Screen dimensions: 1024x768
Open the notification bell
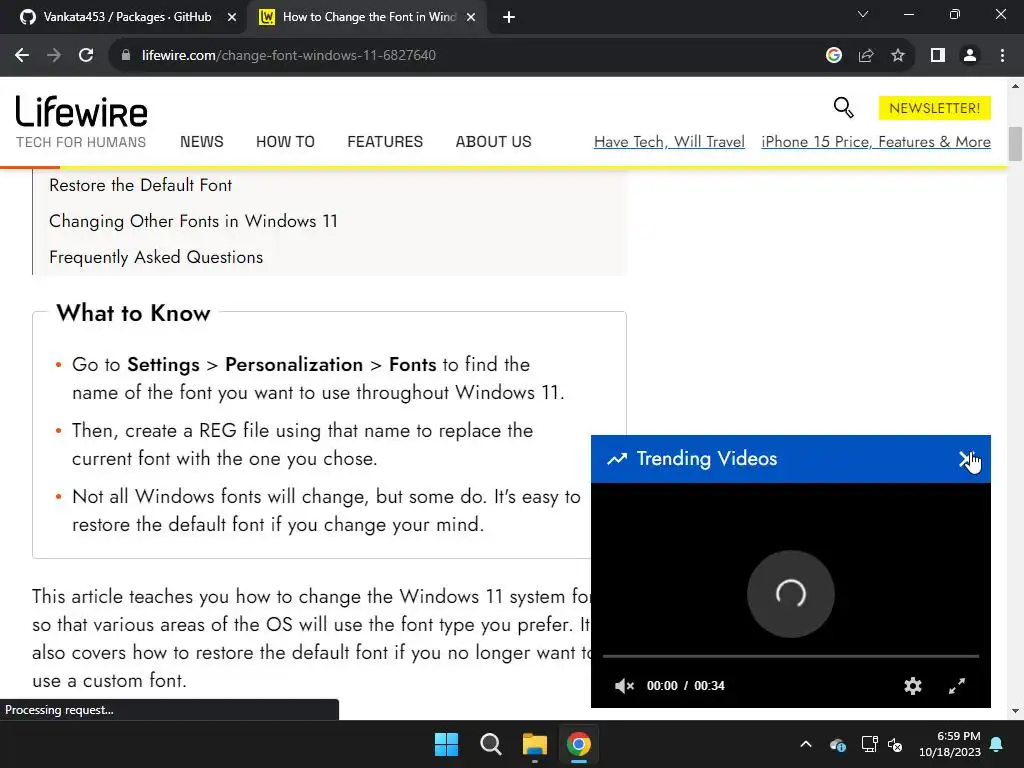click(x=997, y=744)
